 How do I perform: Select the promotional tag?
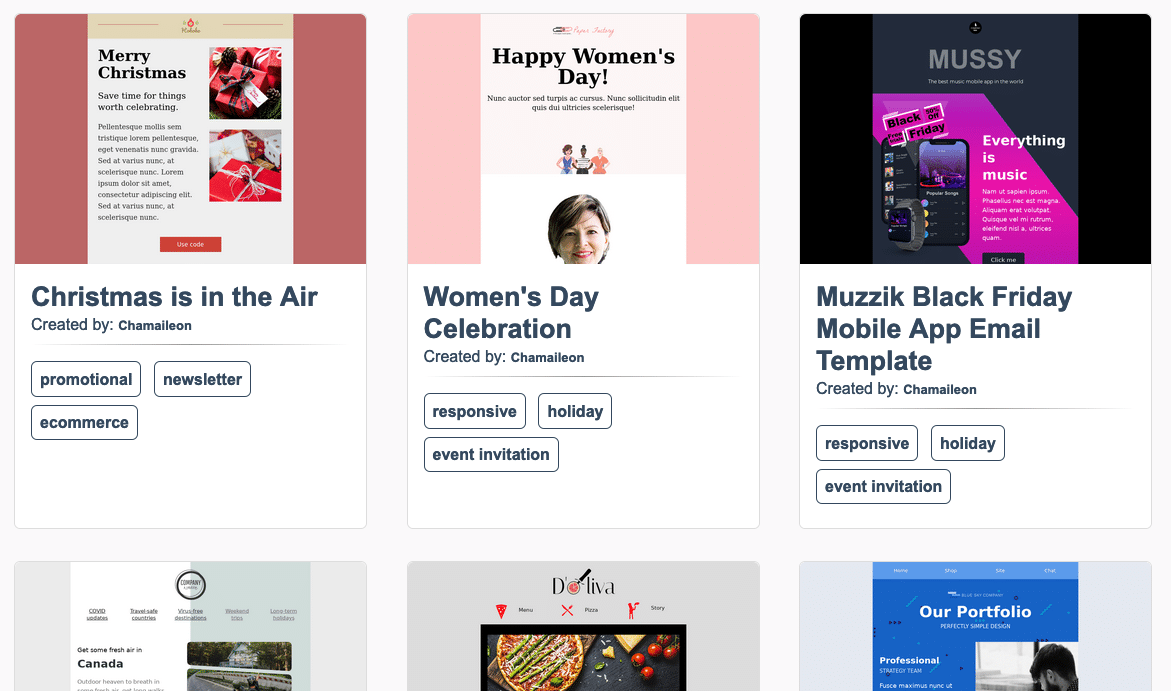[86, 379]
